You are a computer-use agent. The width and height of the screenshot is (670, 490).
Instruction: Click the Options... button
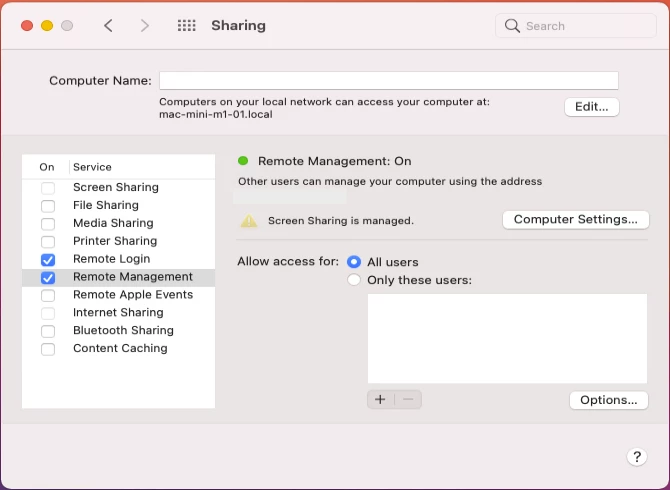pyautogui.click(x=608, y=400)
